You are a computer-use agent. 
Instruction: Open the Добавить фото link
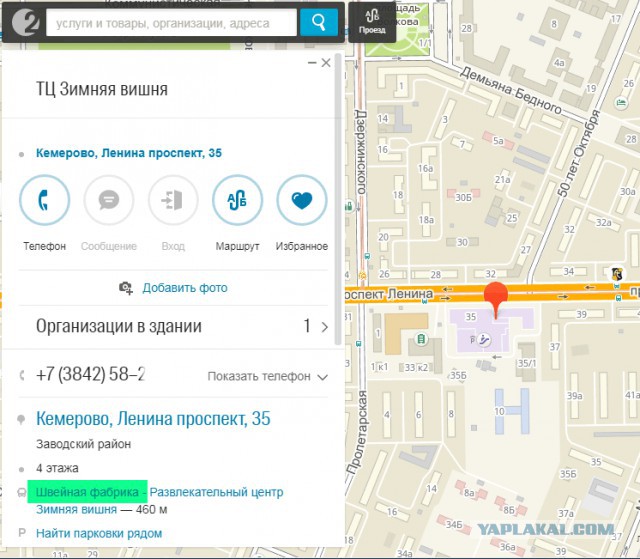(185, 288)
